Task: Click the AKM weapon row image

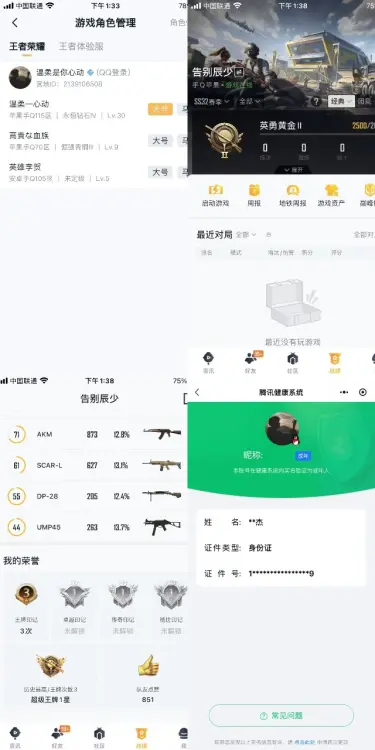Action: pyautogui.click(x=162, y=433)
